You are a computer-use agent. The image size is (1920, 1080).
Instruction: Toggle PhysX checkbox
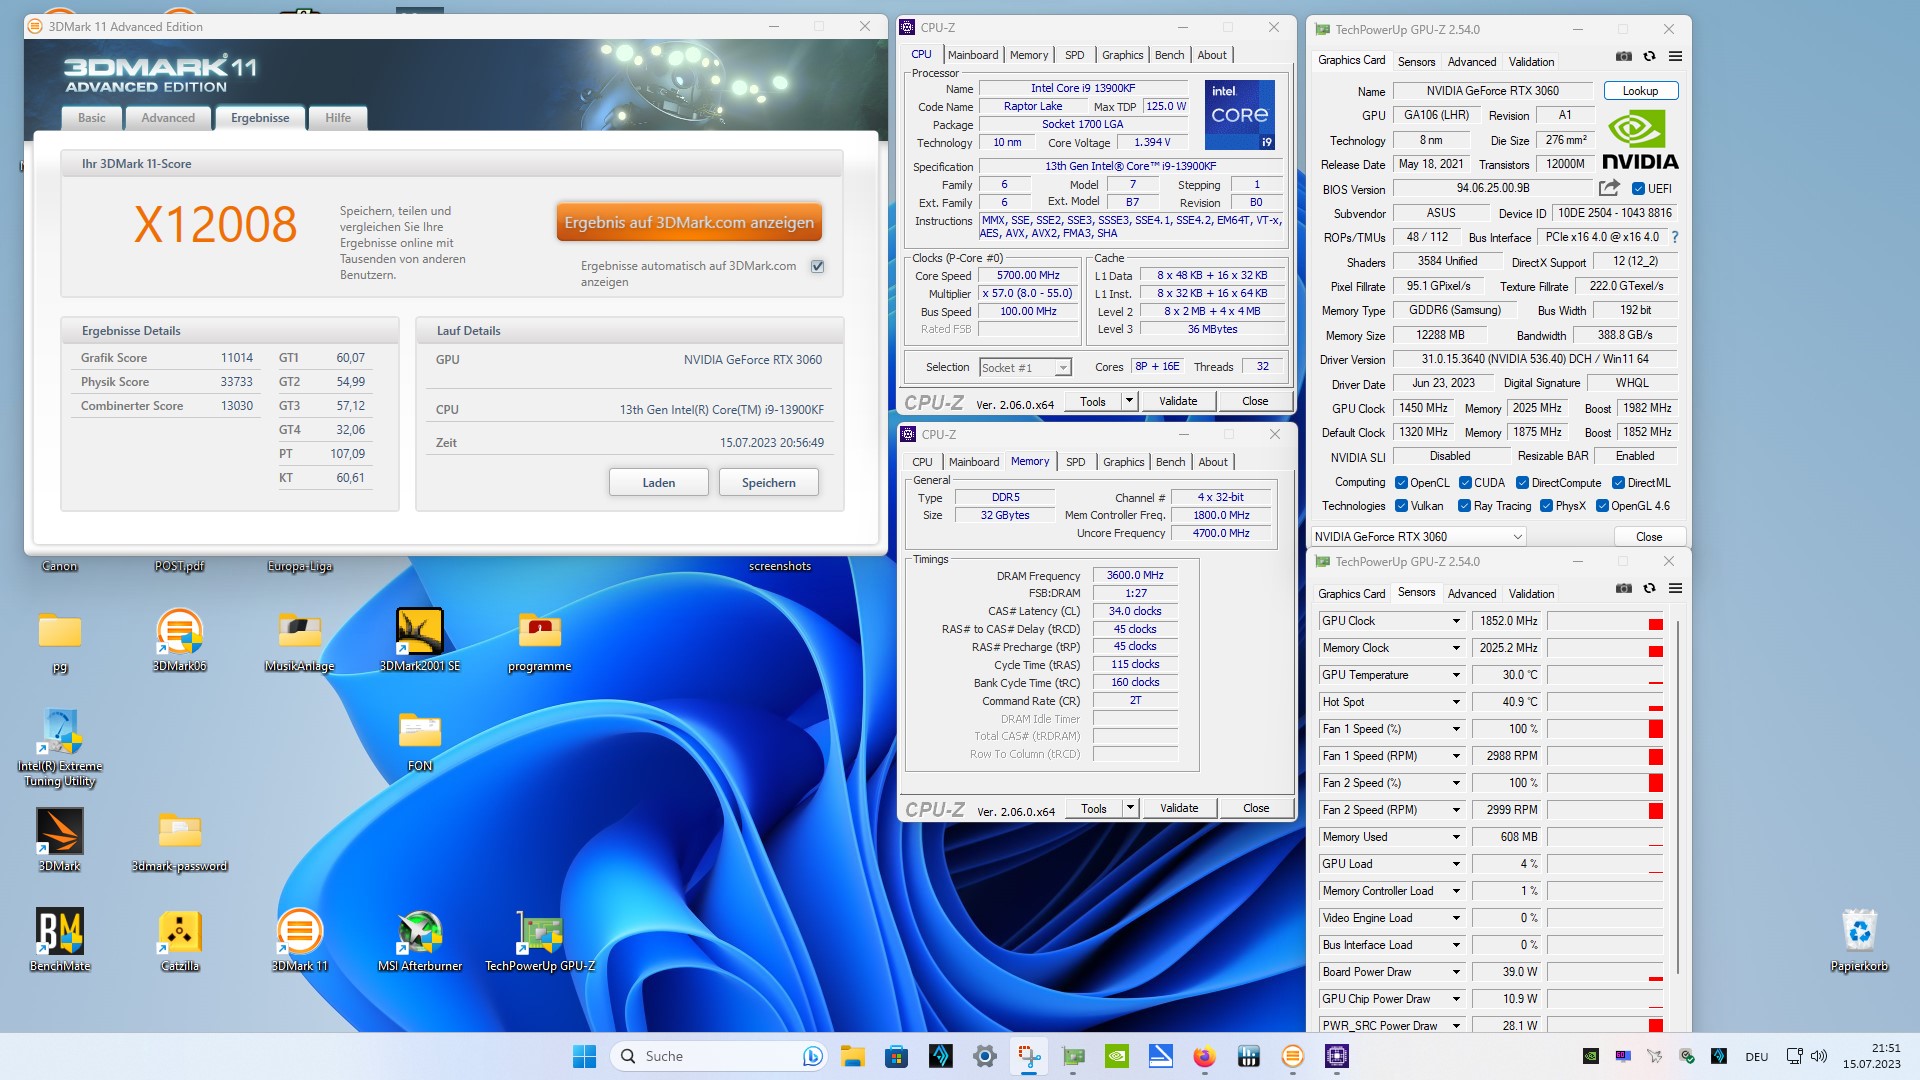coord(1546,506)
